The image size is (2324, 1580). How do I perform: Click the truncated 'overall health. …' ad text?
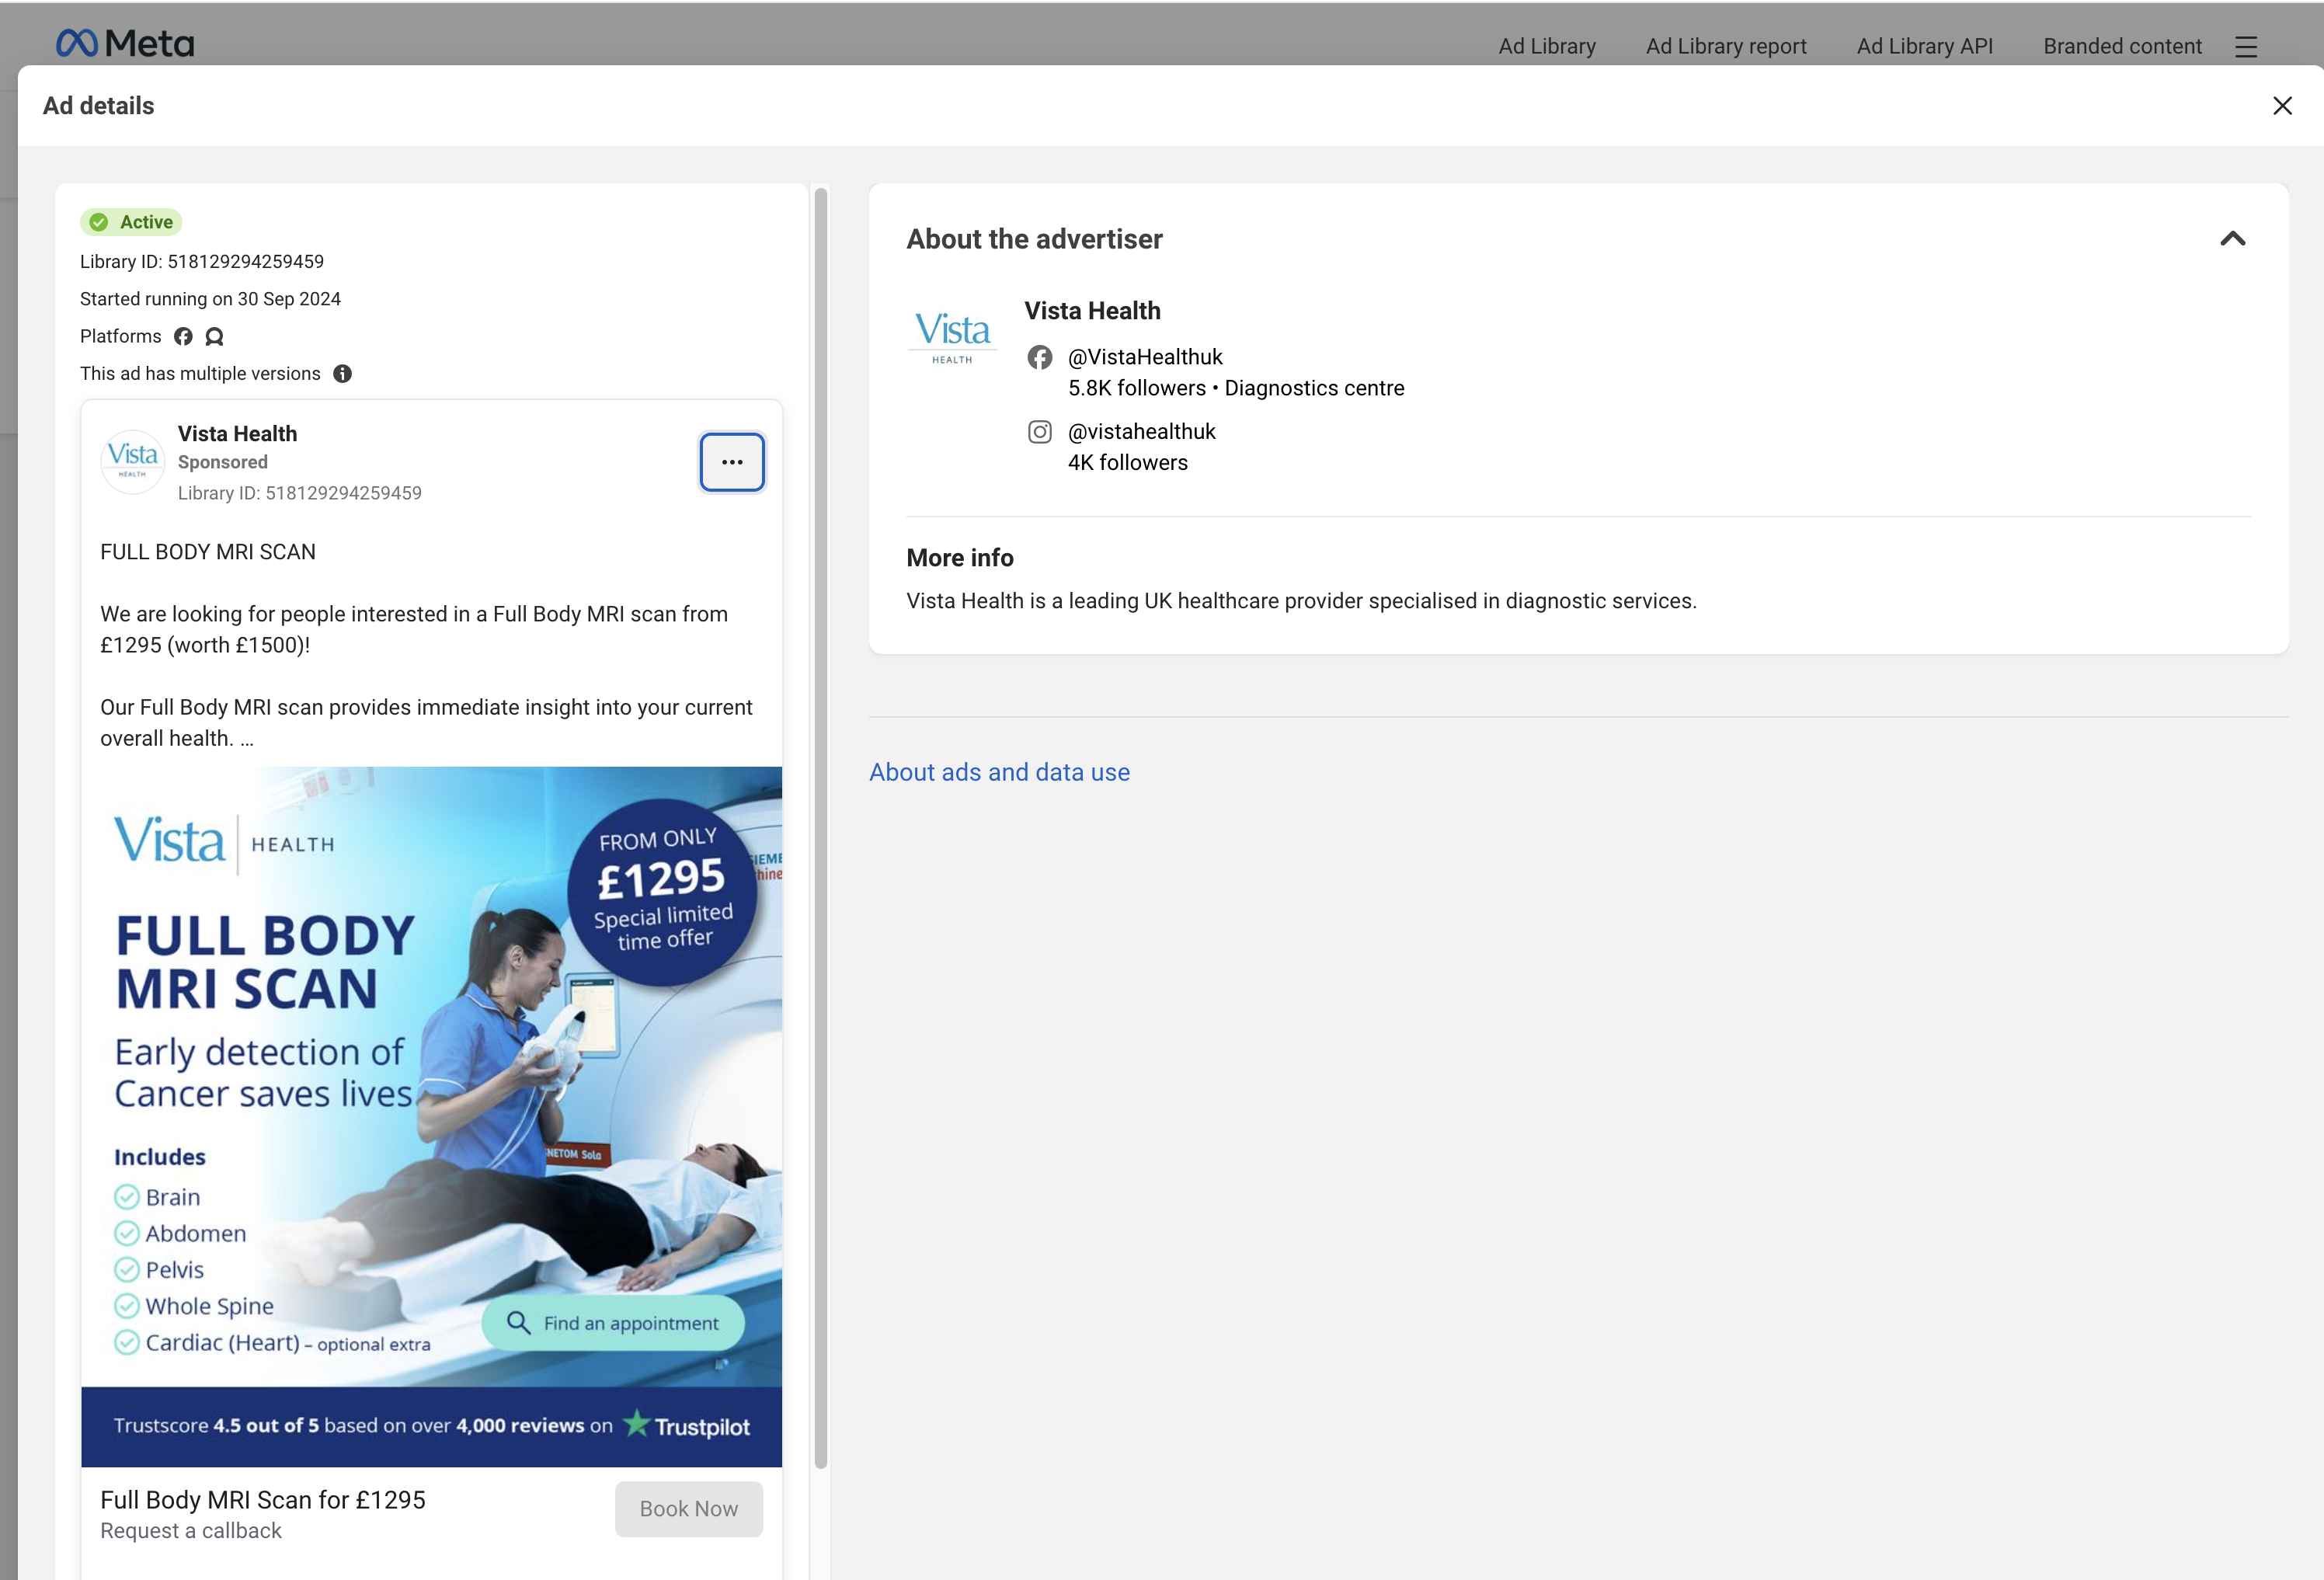177,738
